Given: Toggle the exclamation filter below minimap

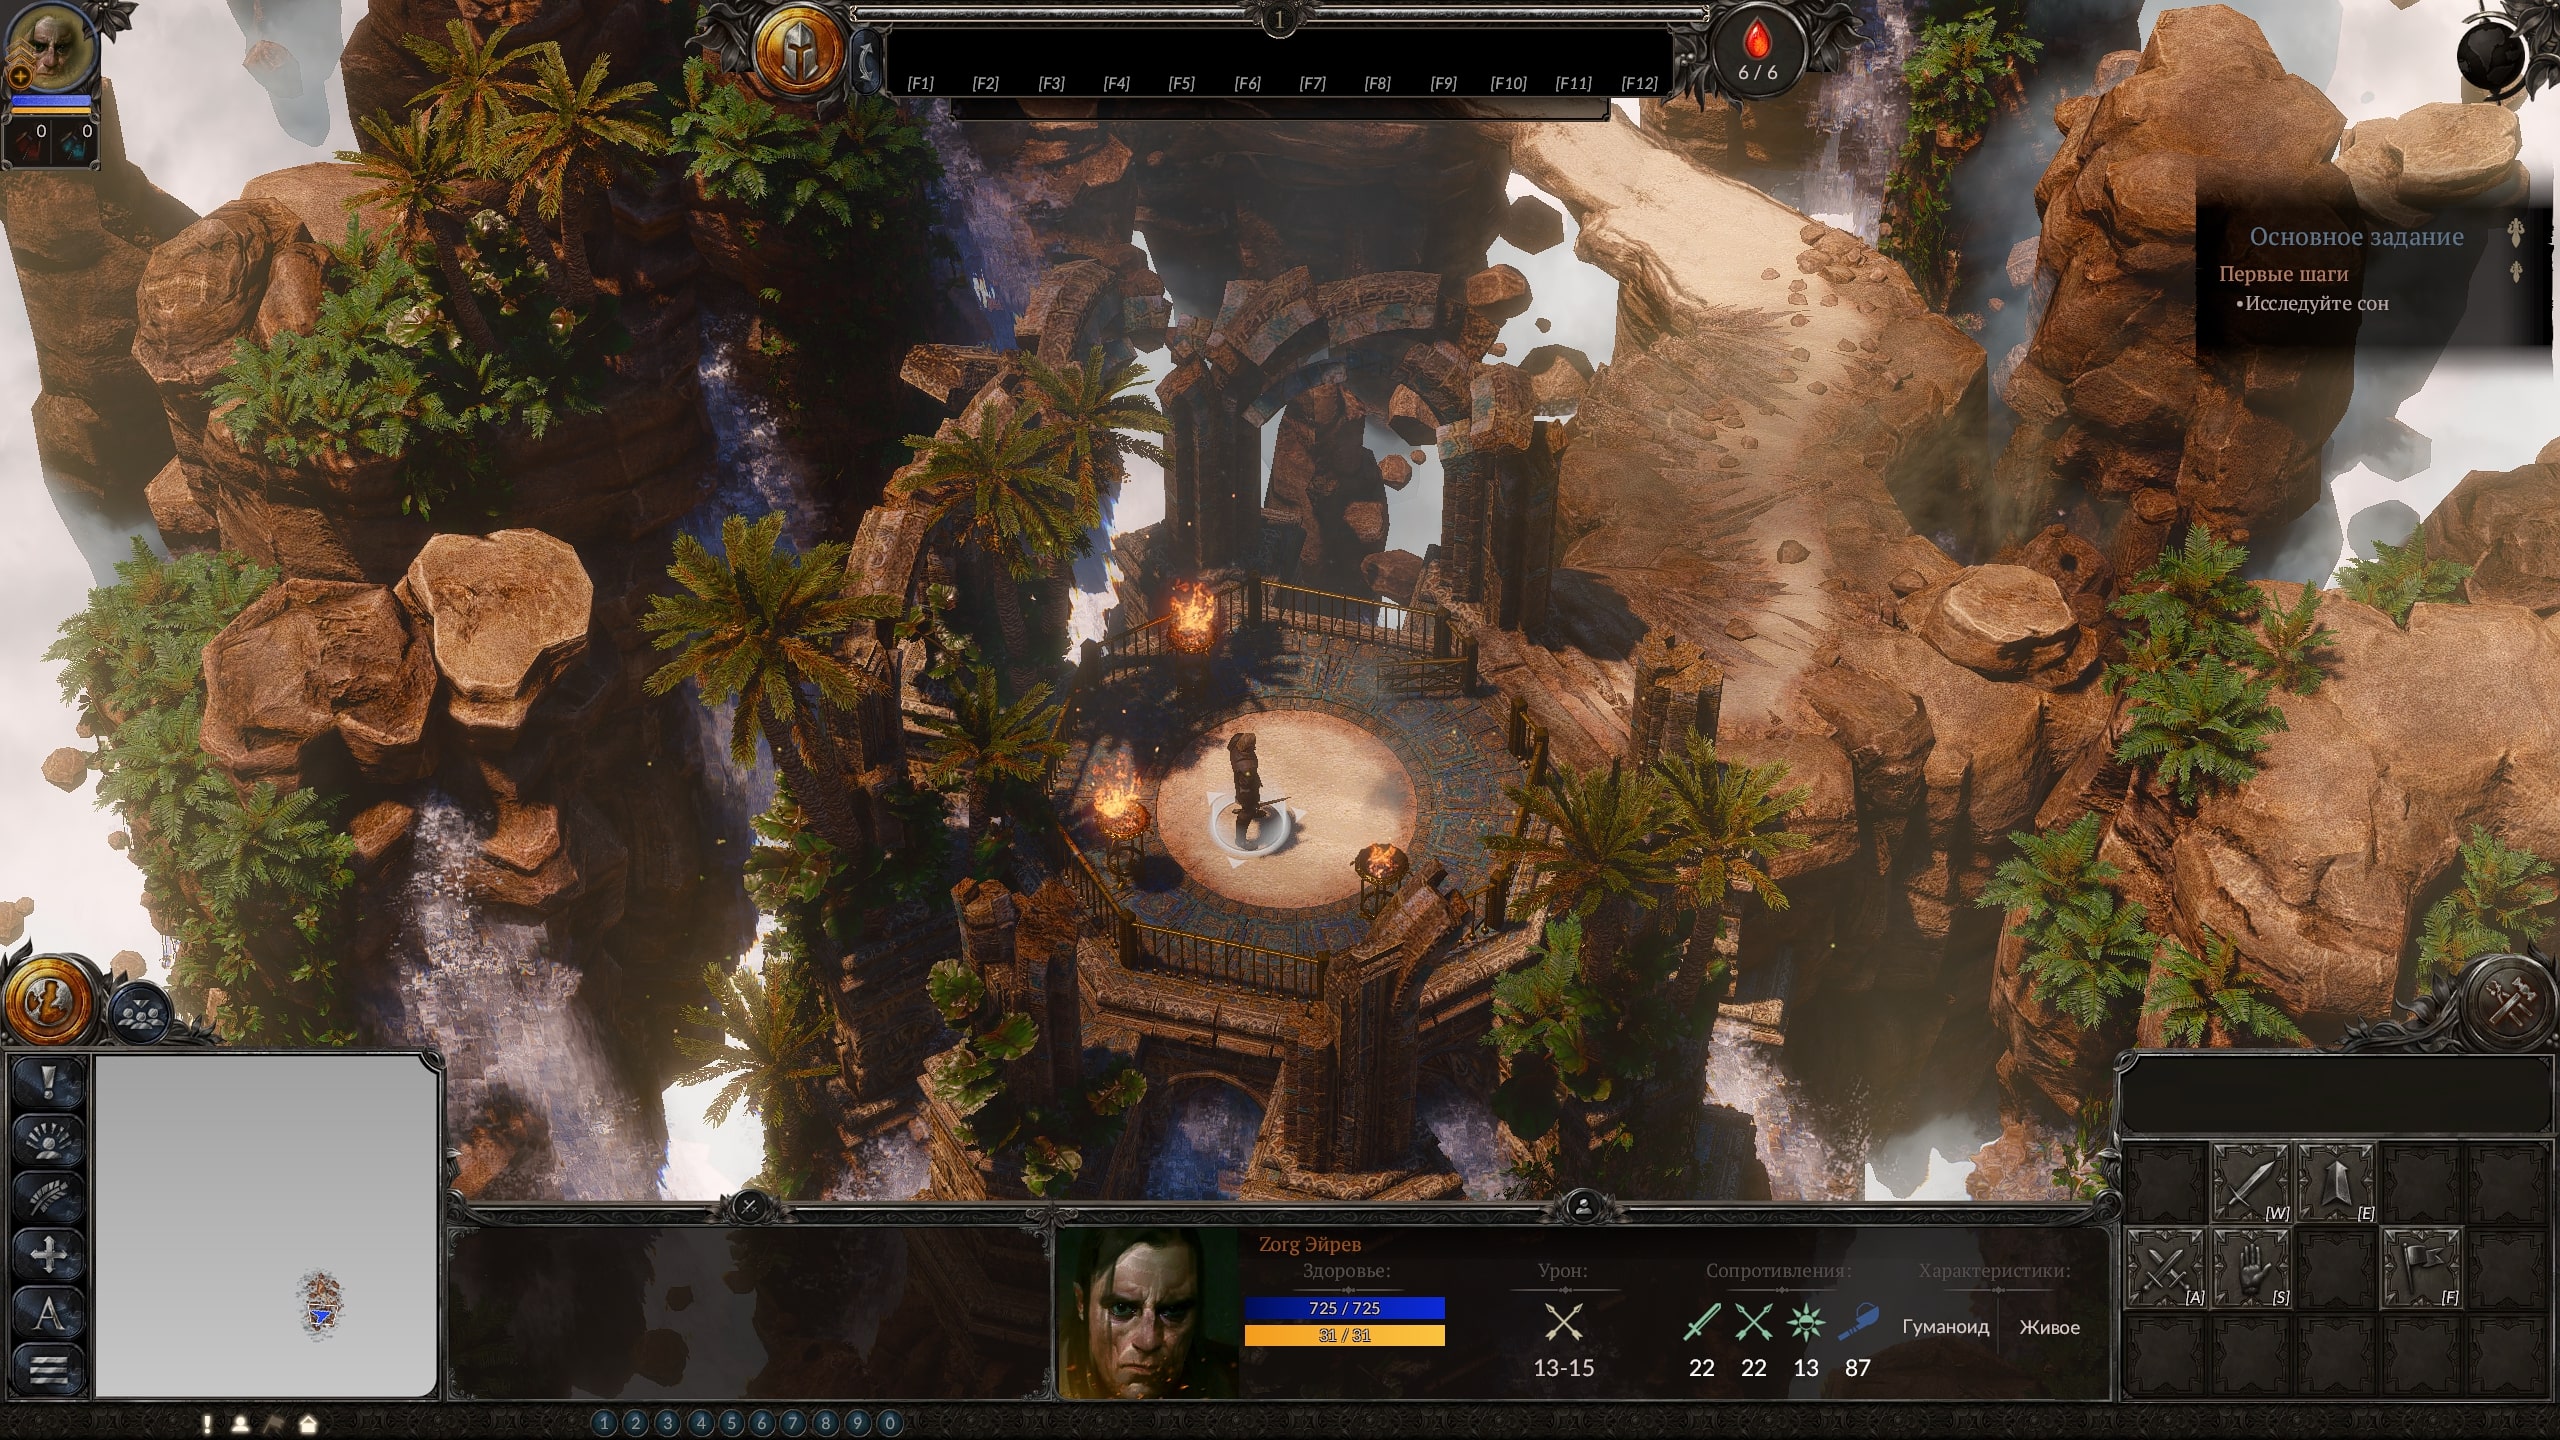Looking at the screenshot, I should [x=207, y=1423].
